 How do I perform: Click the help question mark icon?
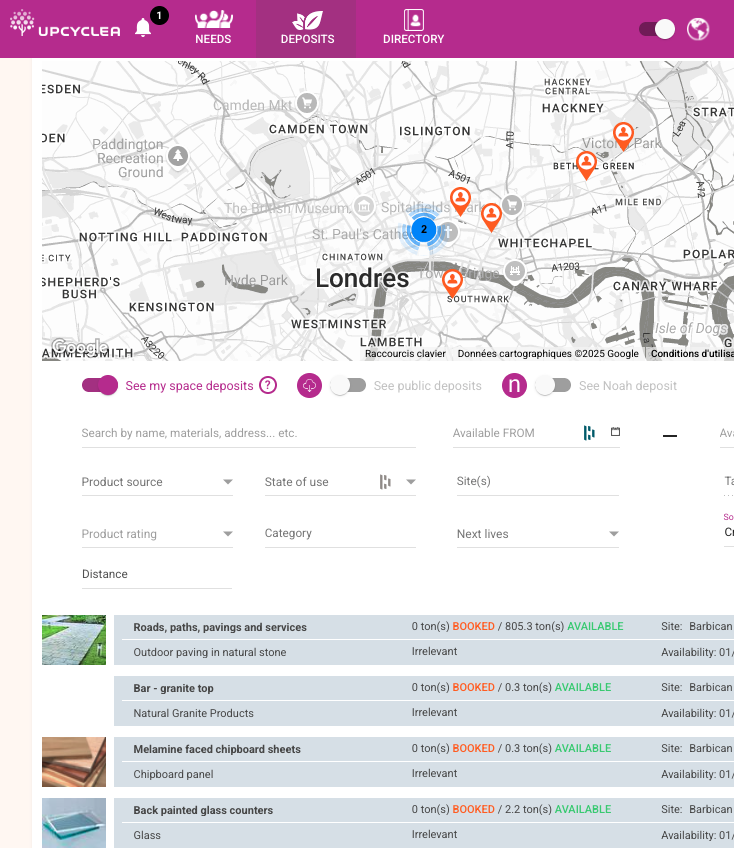pos(267,386)
